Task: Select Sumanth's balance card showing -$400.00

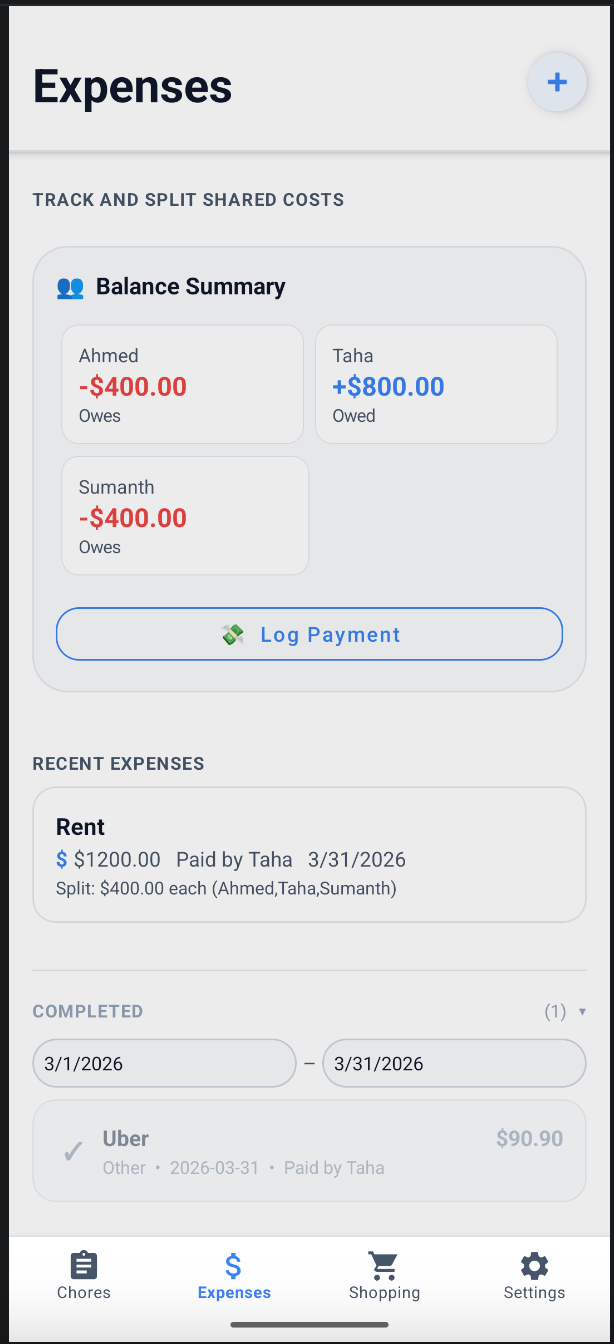Action: click(x=185, y=515)
